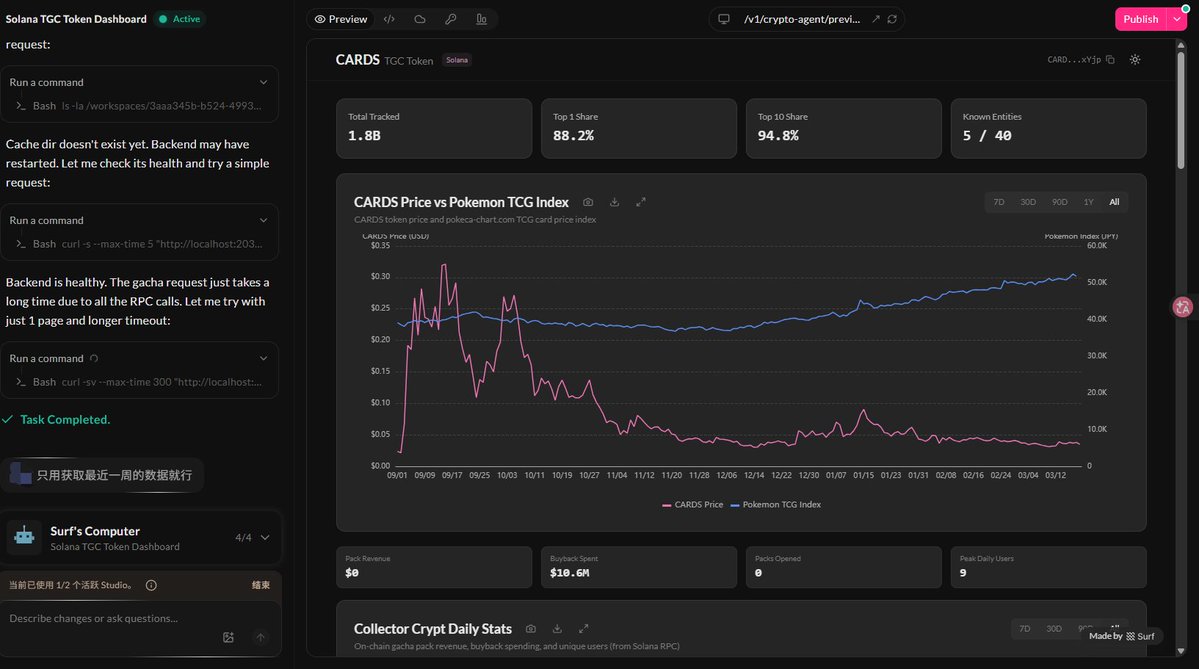This screenshot has height=669, width=1199.
Task: Select 30D range on Collector Crypt chart
Action: 1054,628
